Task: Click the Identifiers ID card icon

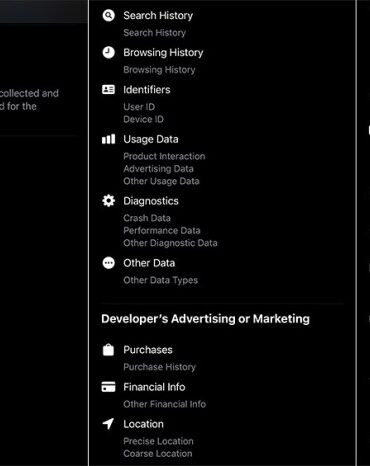Action: [x=108, y=89]
